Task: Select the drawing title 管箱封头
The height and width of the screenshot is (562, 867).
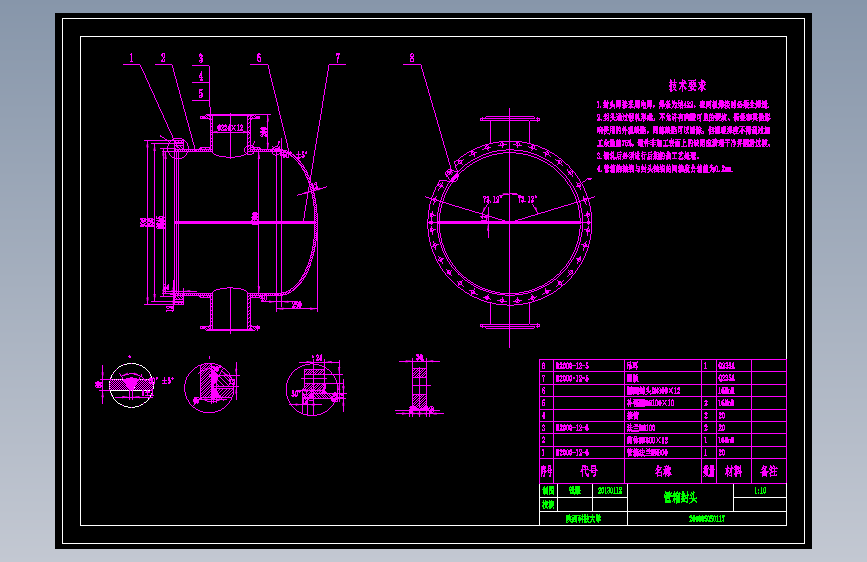Action: (681, 498)
